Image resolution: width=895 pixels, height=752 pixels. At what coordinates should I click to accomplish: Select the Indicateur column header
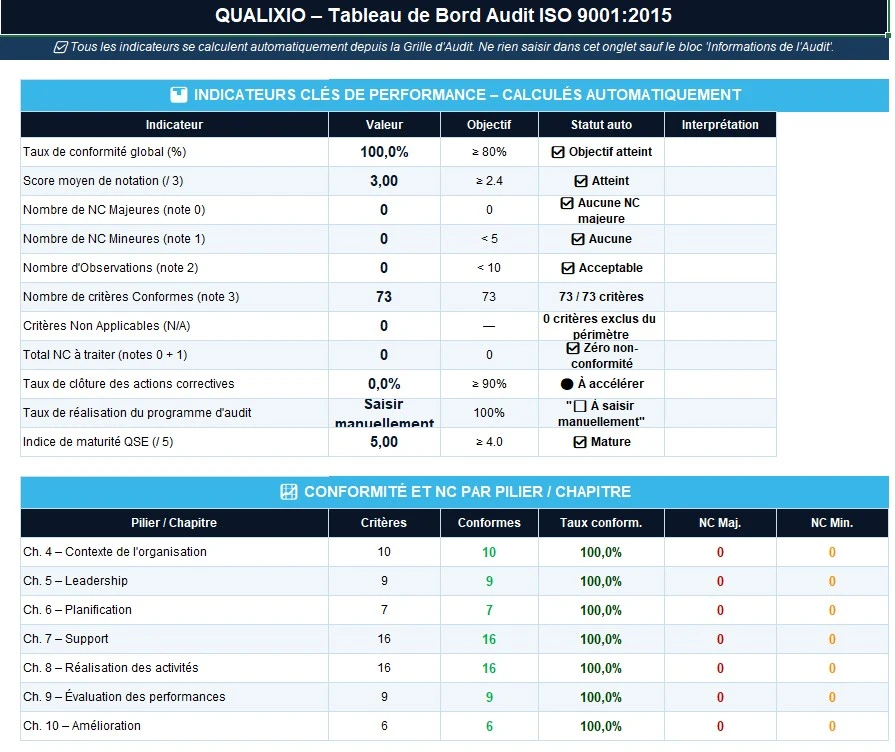click(x=174, y=124)
